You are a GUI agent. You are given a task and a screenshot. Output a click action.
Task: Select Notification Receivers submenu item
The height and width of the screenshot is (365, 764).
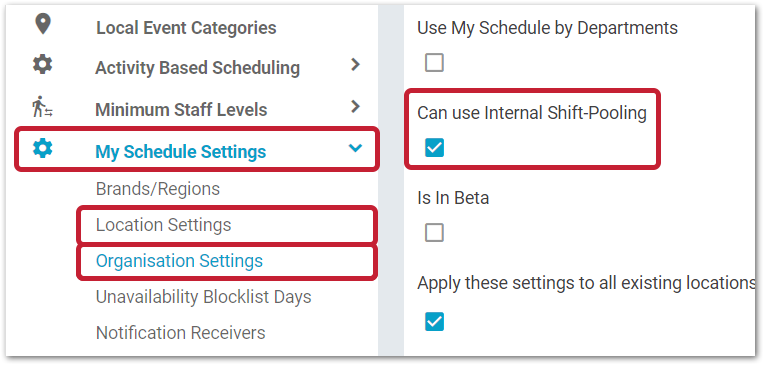(x=181, y=333)
